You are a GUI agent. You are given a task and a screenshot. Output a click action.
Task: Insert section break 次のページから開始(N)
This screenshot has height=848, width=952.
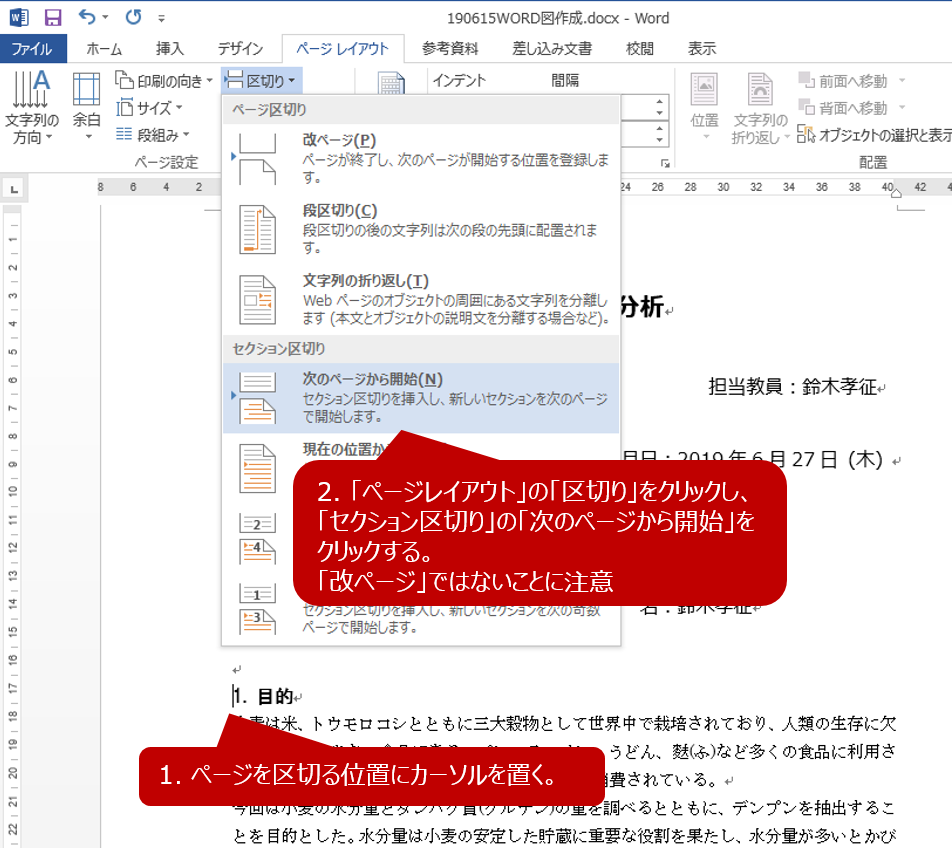coord(420,397)
